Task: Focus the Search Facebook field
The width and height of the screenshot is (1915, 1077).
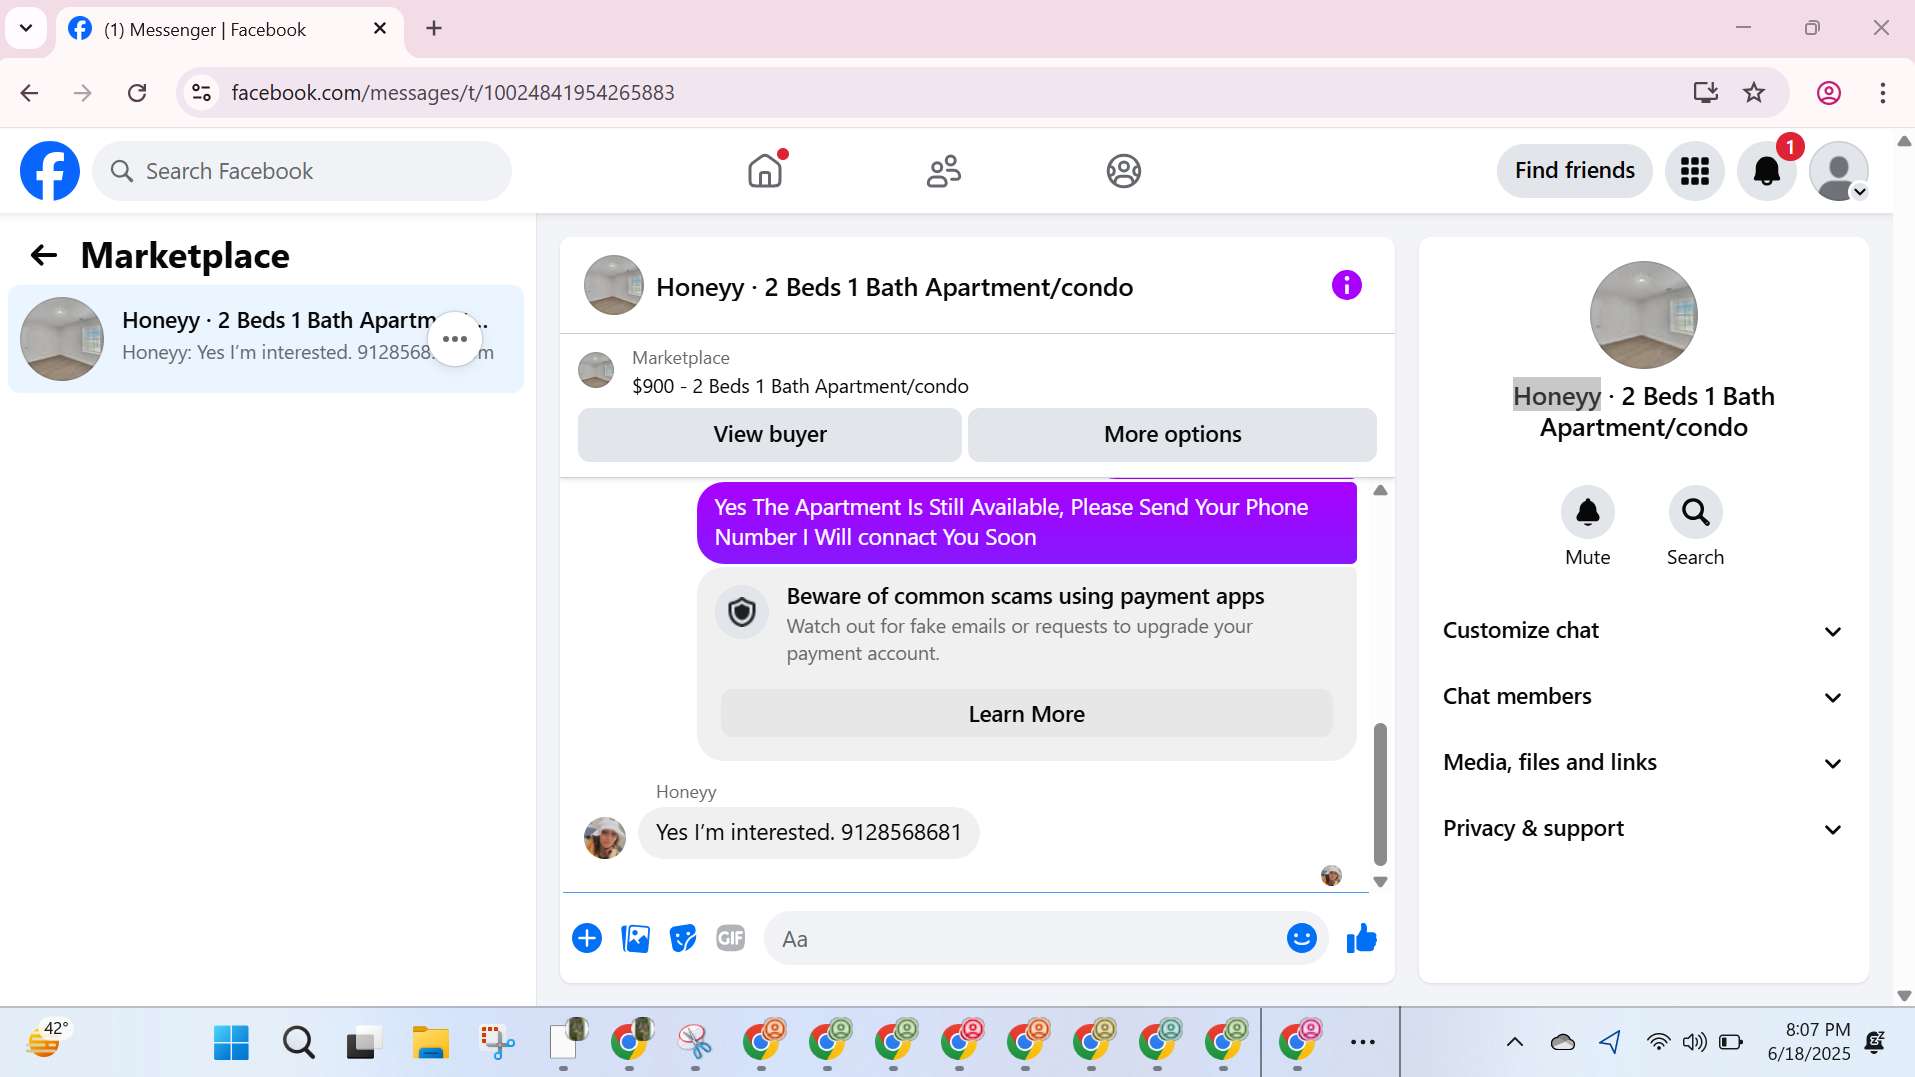Action: tap(302, 171)
